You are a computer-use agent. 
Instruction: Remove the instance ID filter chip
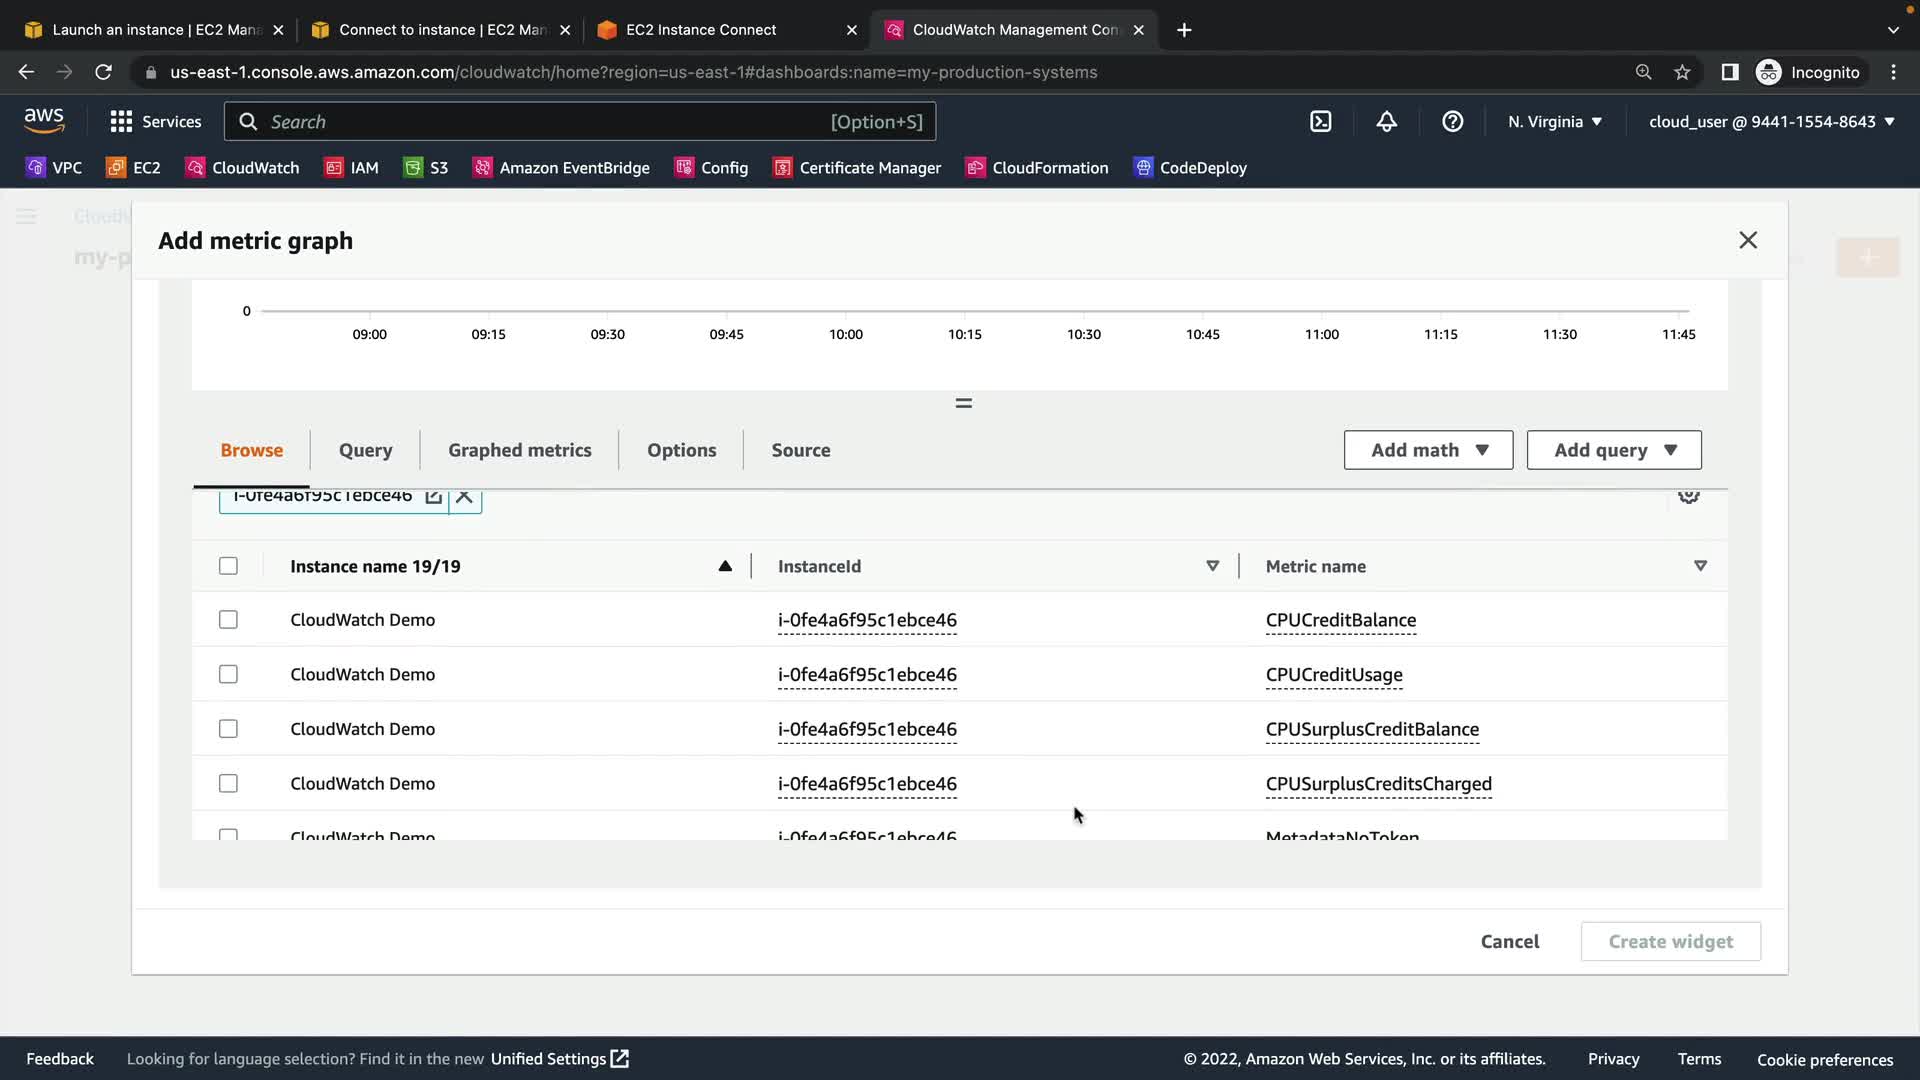coord(464,497)
